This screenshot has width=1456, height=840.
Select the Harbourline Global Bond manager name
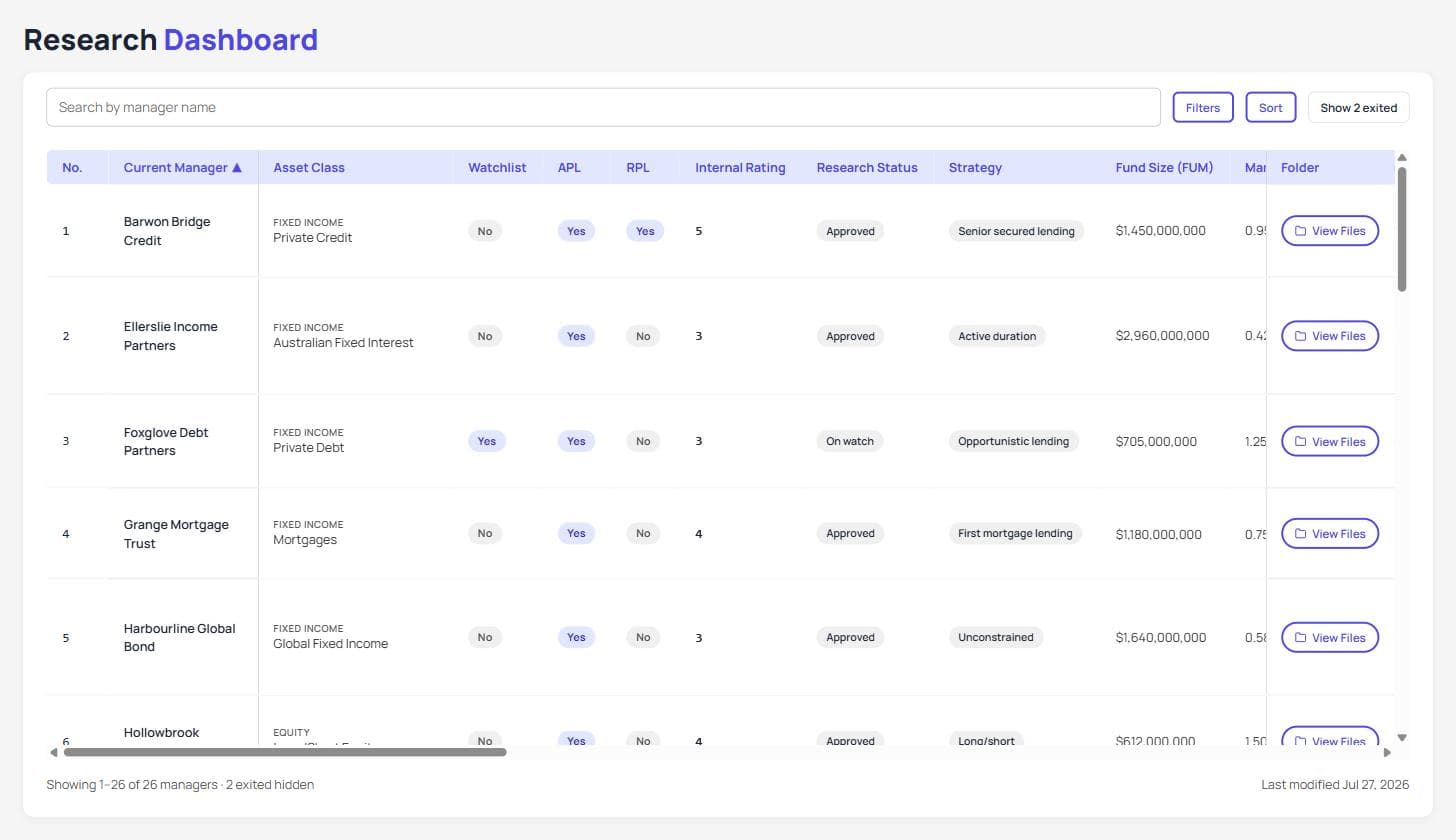(180, 637)
